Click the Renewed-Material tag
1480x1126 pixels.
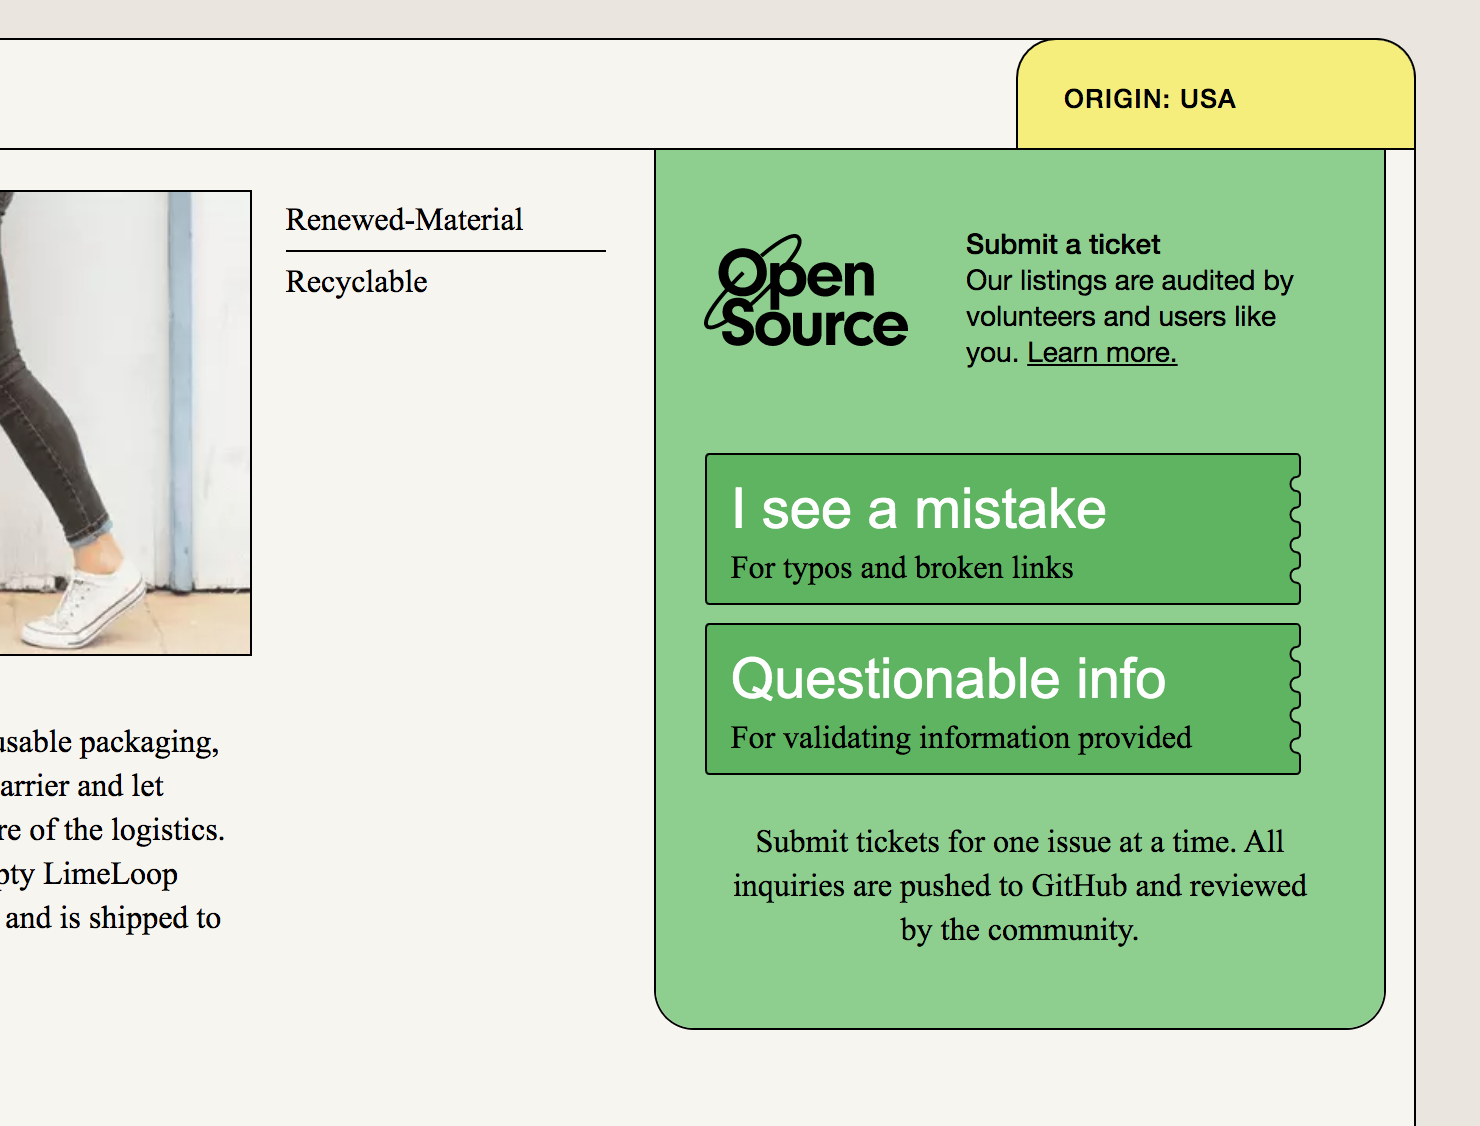pos(404,220)
